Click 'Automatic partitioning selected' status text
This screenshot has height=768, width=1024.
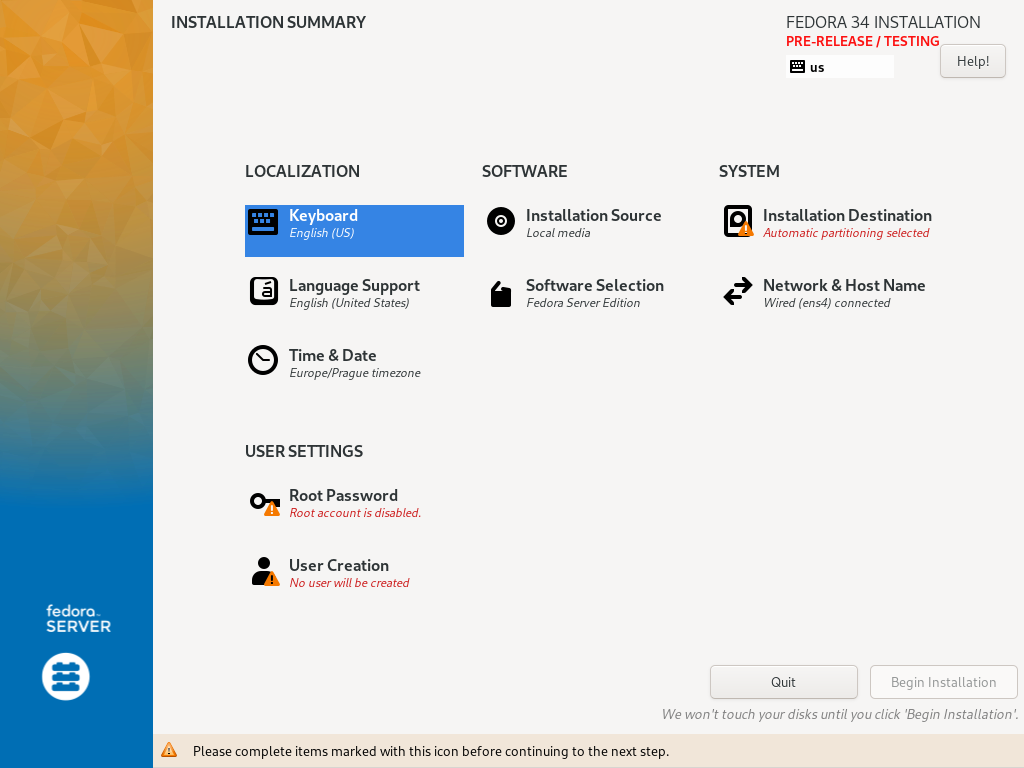point(846,233)
